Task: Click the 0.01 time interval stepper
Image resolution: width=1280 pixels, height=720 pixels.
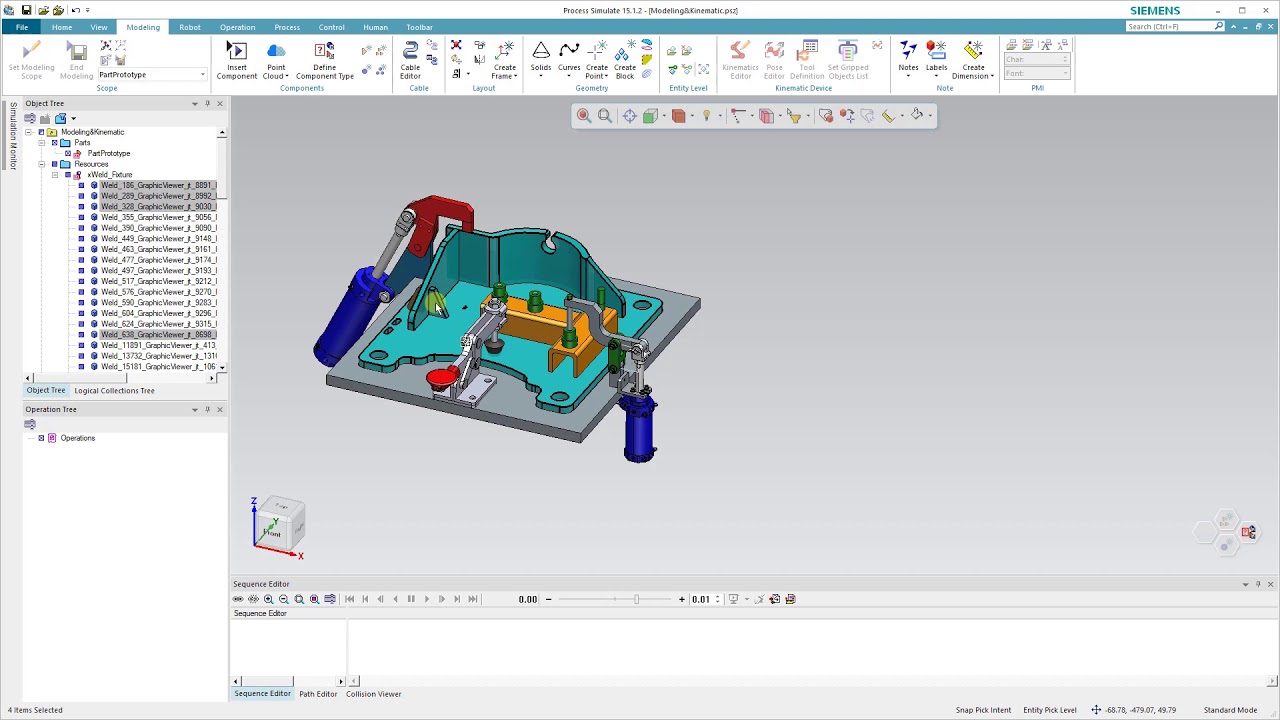Action: [x=718, y=599]
